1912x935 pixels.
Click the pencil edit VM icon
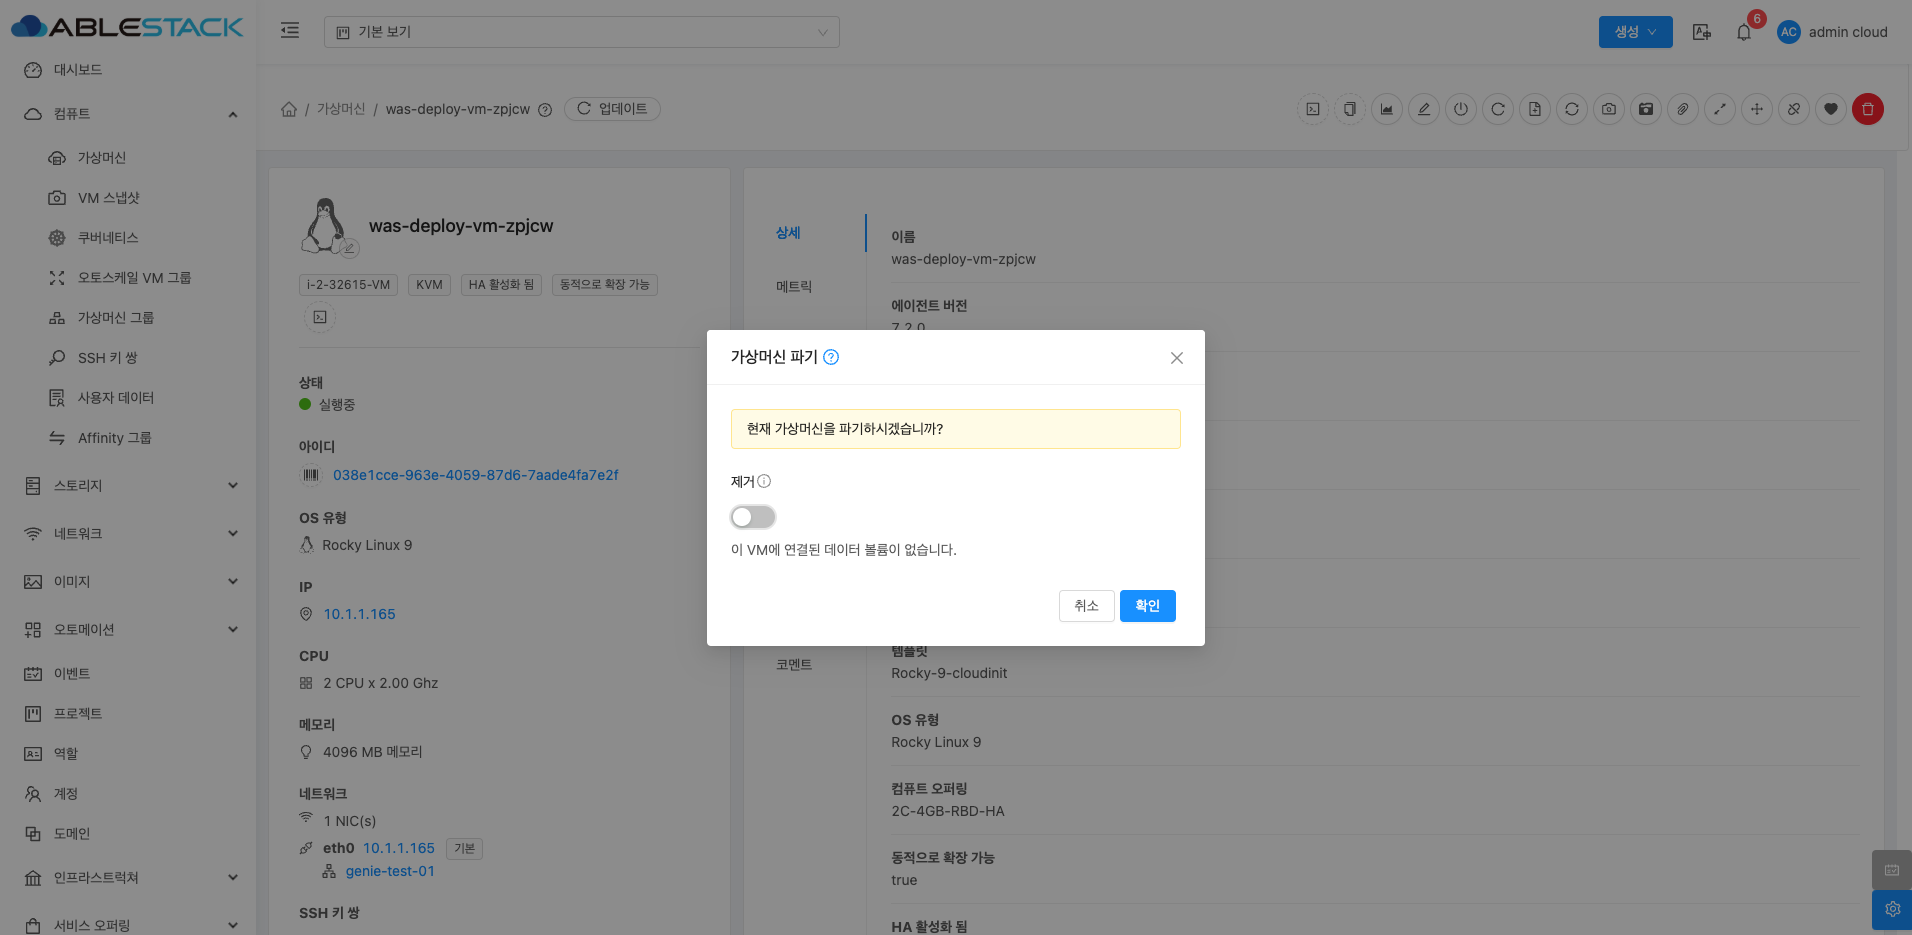coord(1424,109)
